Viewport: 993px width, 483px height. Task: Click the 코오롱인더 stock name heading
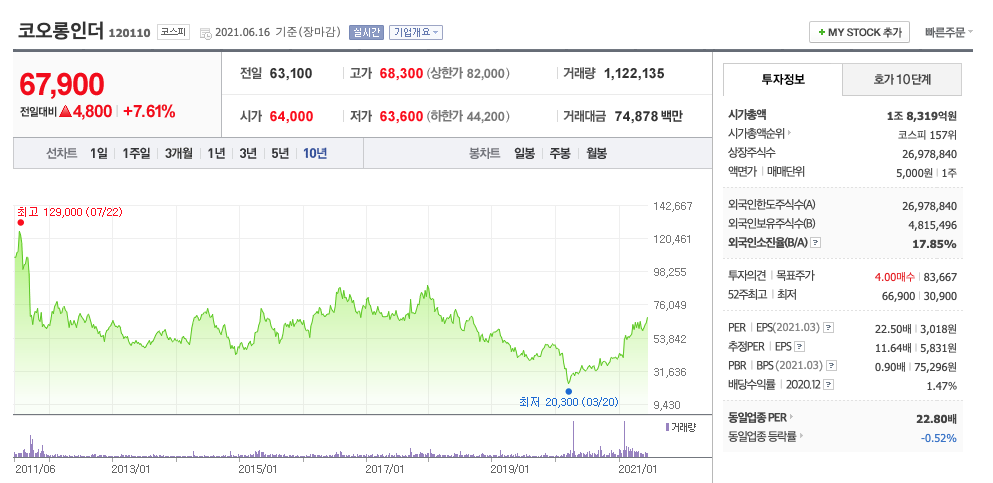(61, 30)
